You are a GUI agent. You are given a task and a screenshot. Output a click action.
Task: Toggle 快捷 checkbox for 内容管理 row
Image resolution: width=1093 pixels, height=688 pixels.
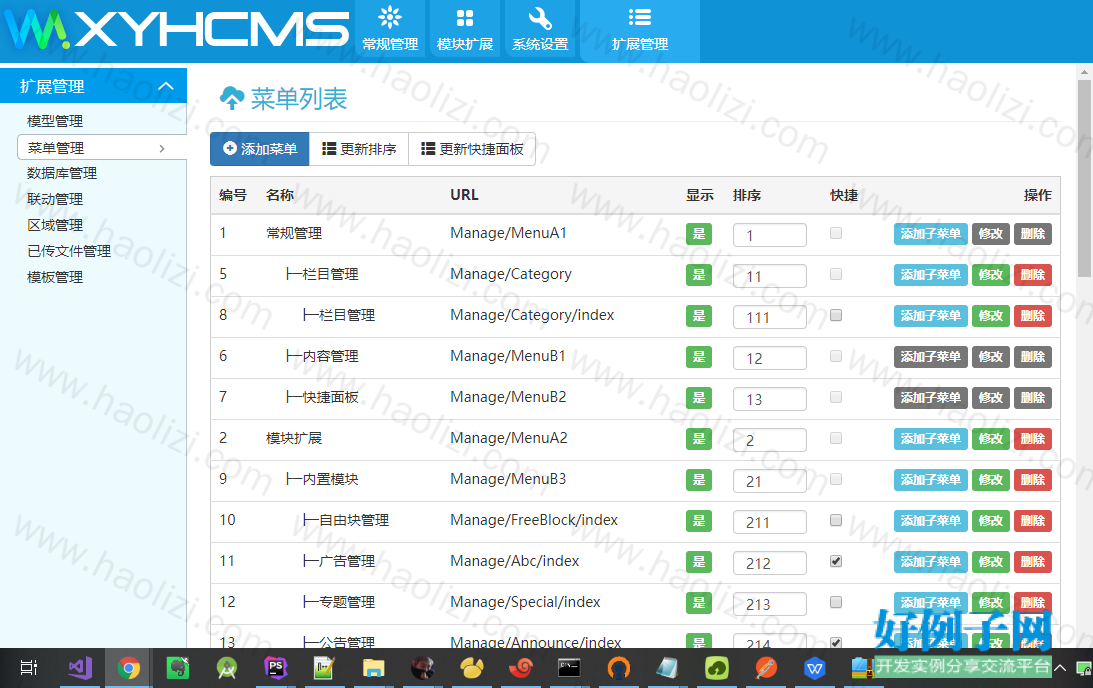[x=836, y=356]
